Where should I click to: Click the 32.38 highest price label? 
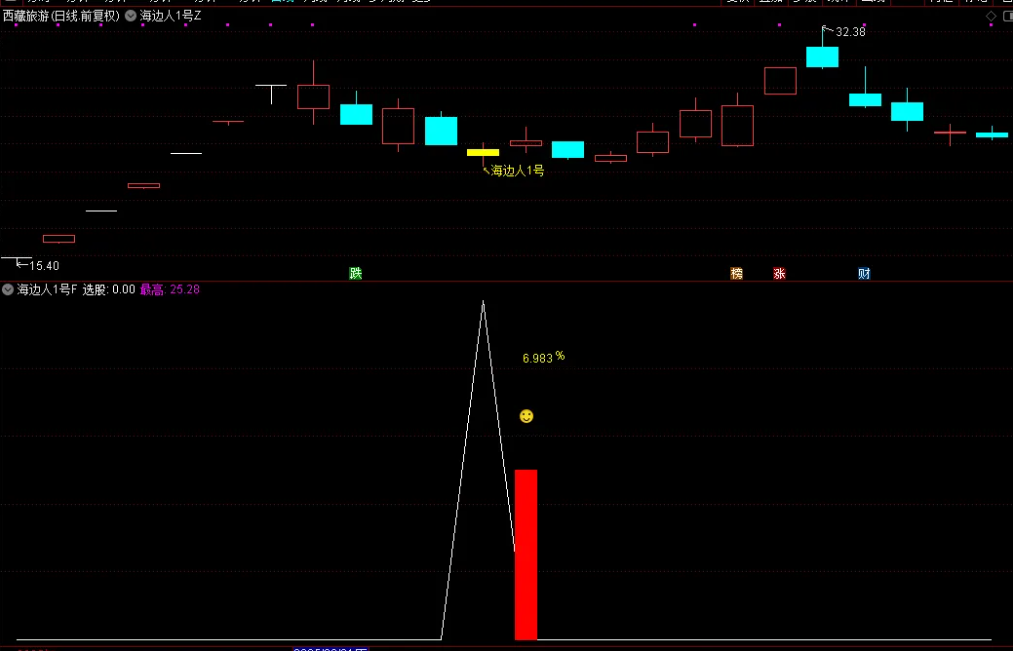[850, 32]
